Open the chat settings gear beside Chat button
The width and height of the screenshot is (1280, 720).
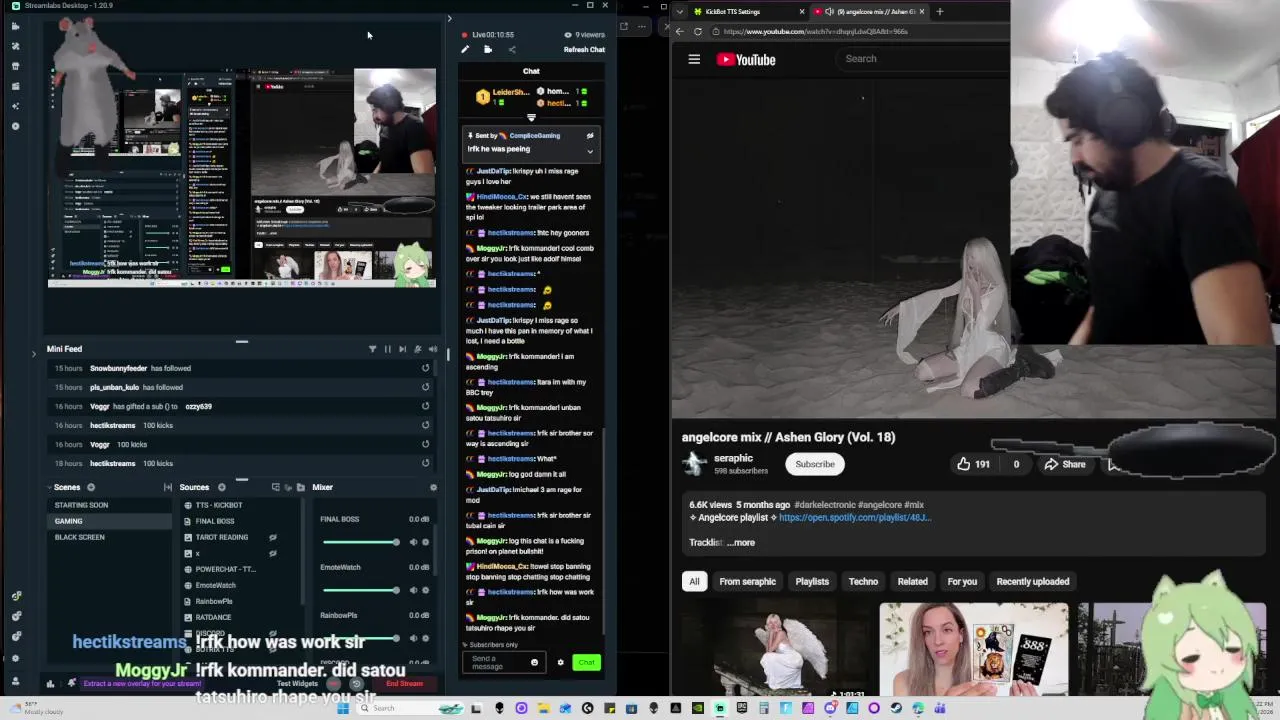[x=560, y=662]
